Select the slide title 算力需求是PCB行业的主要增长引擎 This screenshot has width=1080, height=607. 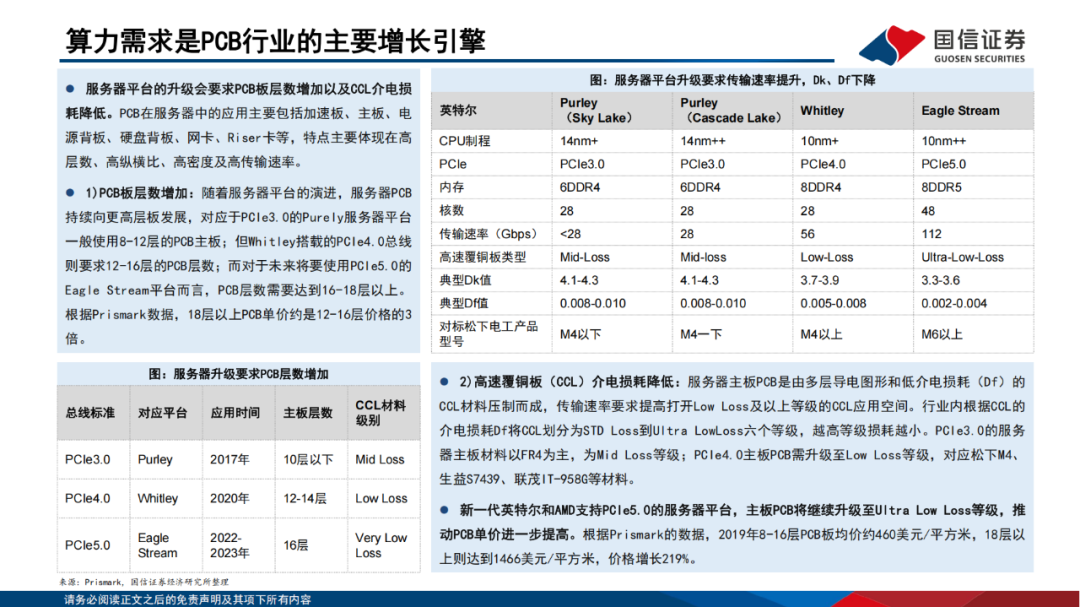click(276, 41)
